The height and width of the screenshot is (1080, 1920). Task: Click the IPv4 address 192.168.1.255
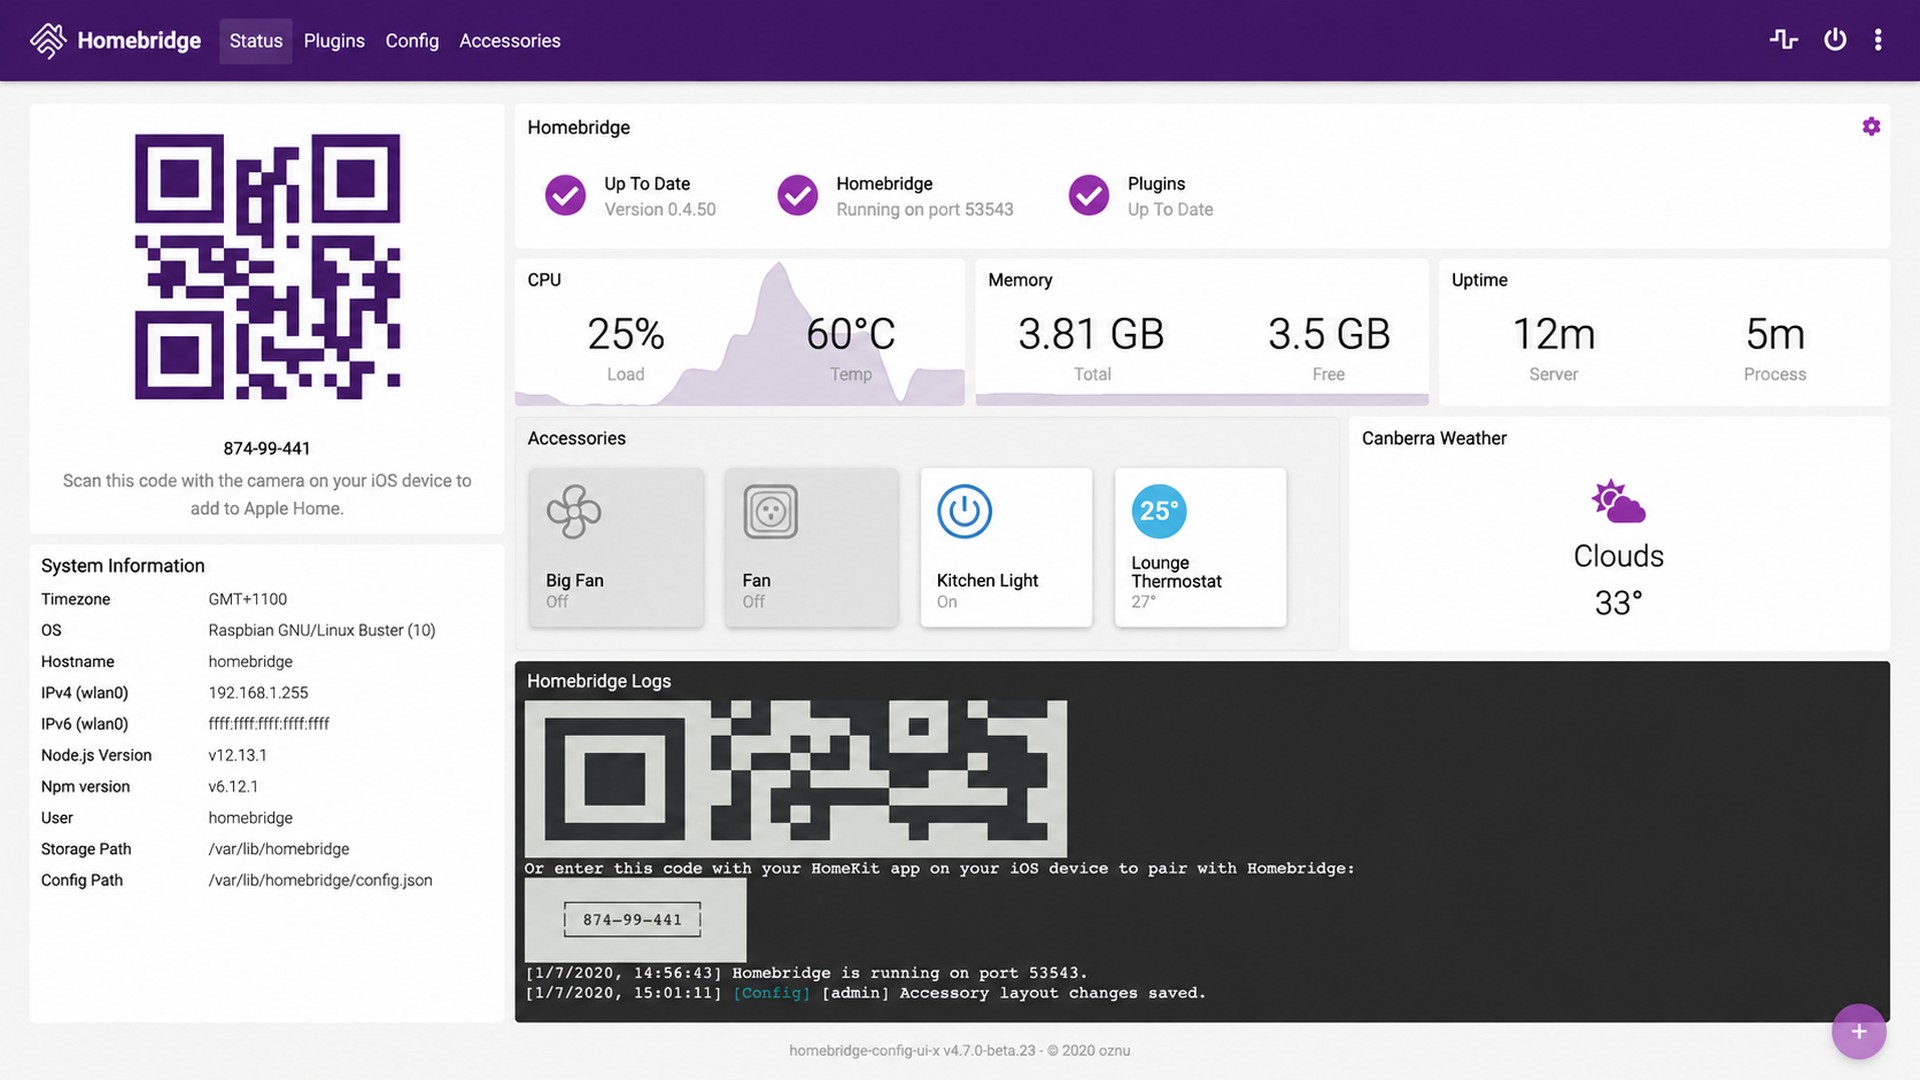click(258, 693)
